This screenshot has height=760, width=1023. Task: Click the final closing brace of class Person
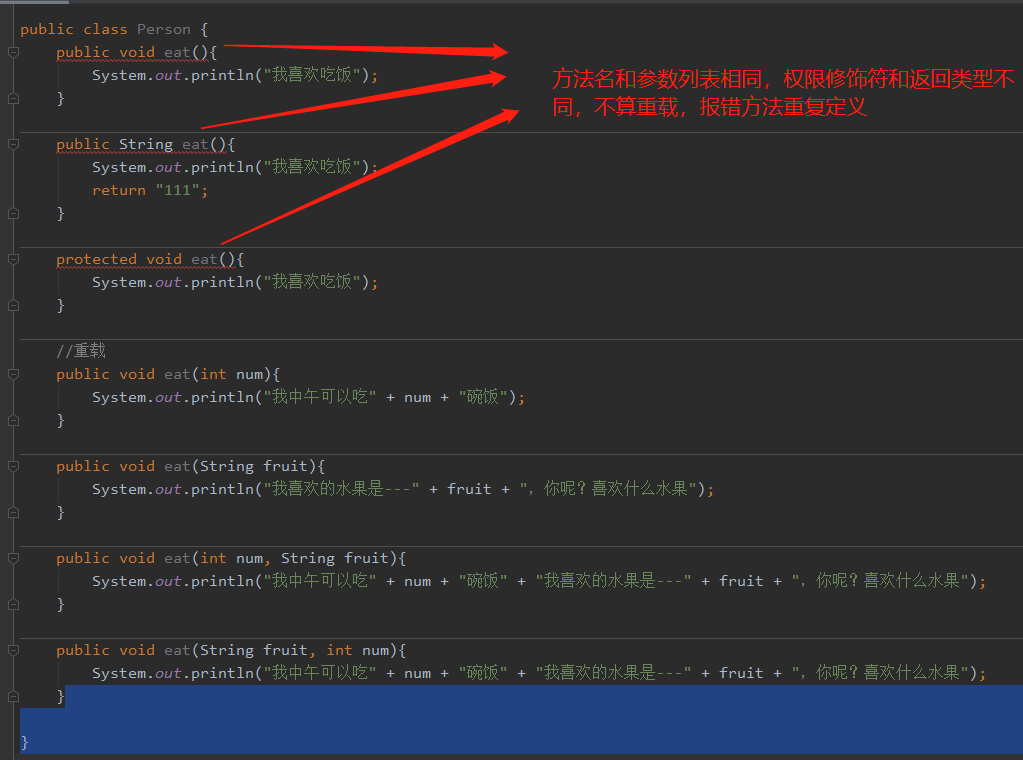click(25, 742)
